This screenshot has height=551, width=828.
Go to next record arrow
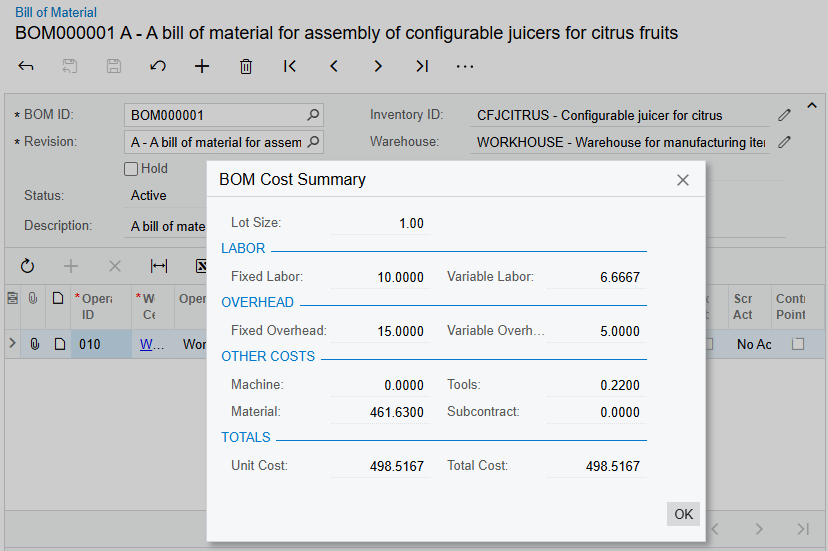point(378,67)
